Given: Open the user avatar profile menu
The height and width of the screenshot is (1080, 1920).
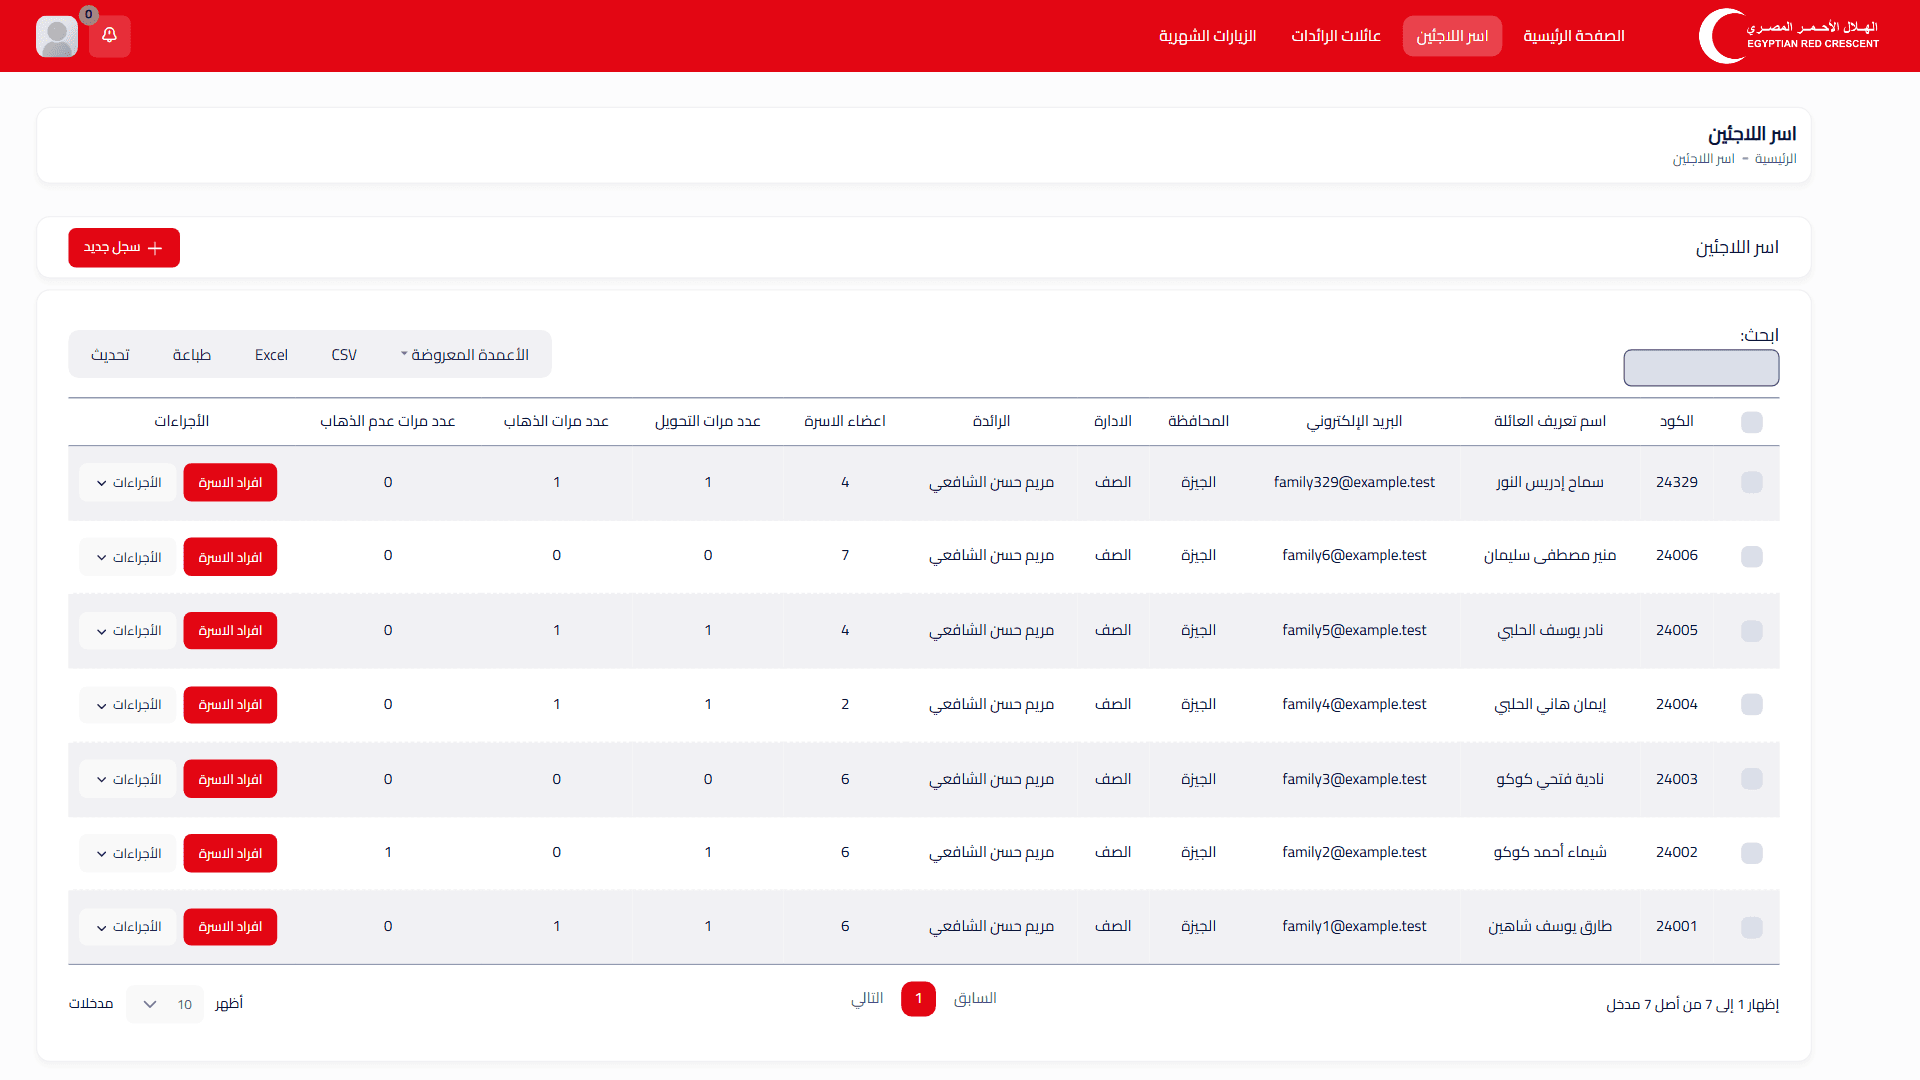Looking at the screenshot, I should [x=57, y=36].
